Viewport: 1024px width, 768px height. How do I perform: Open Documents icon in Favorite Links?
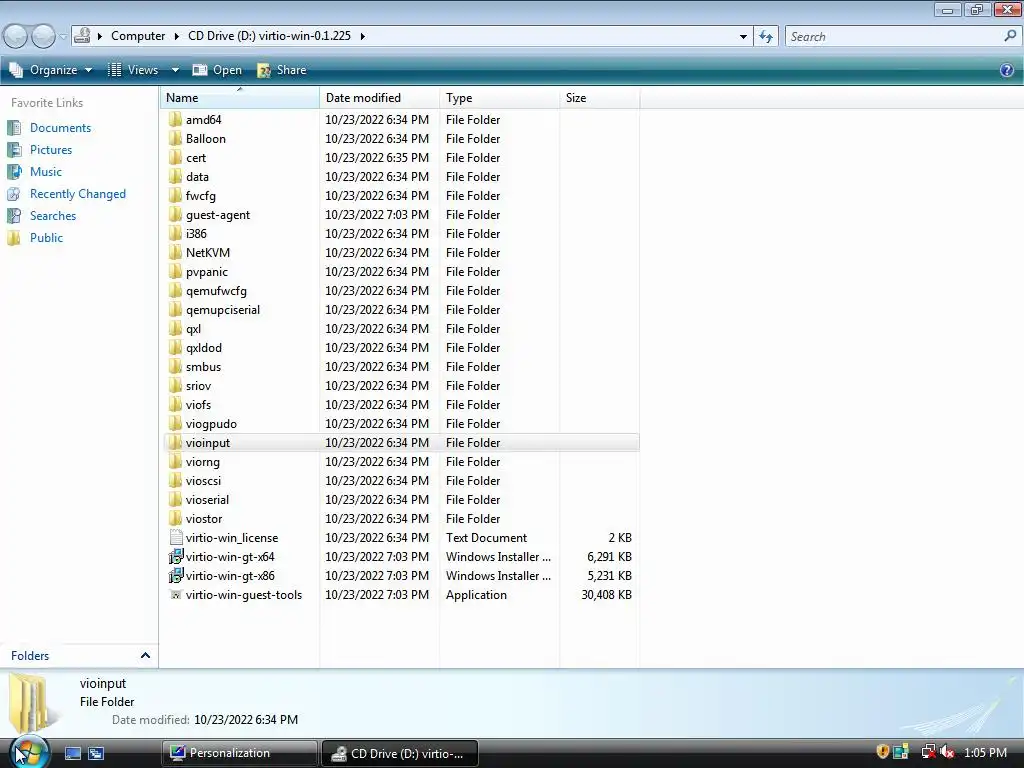(x=14, y=128)
